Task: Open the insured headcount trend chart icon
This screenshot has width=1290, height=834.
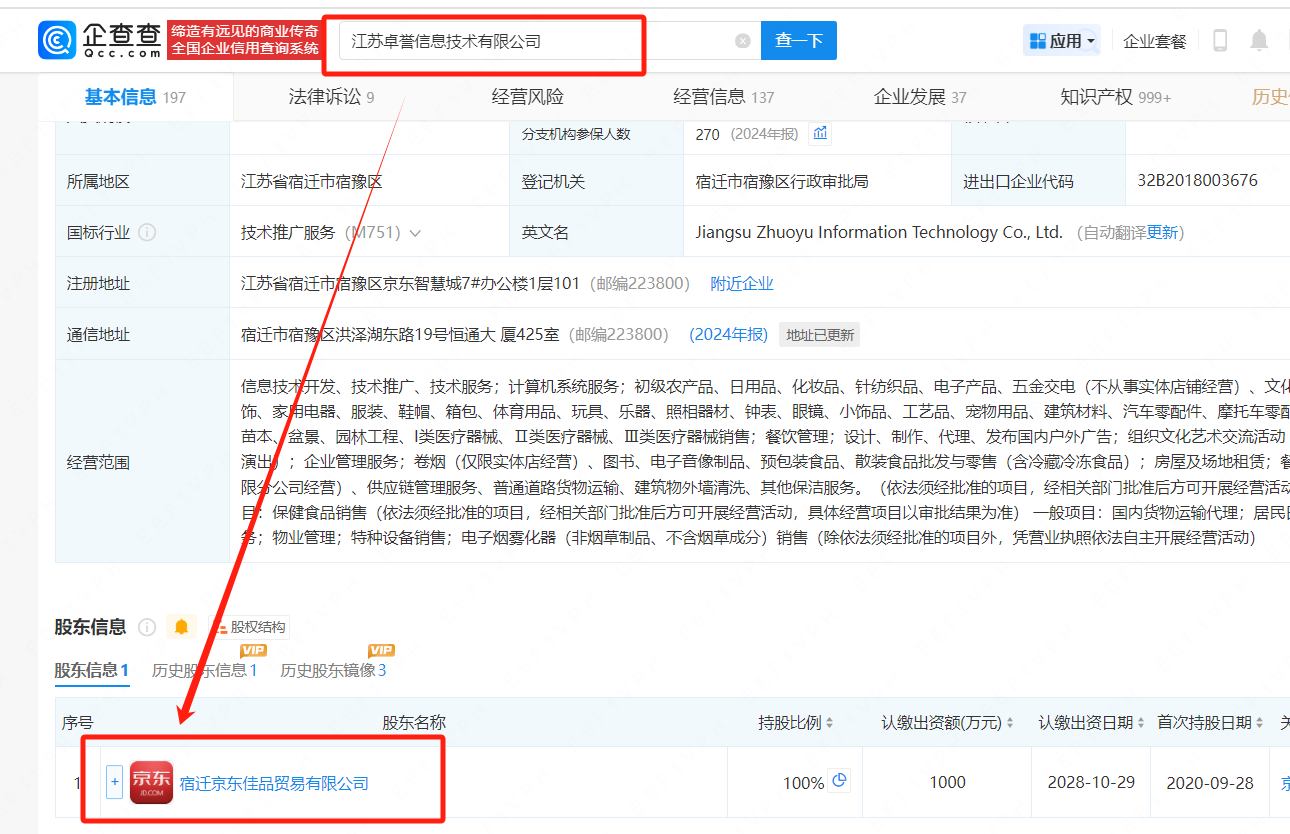Action: click(x=820, y=133)
